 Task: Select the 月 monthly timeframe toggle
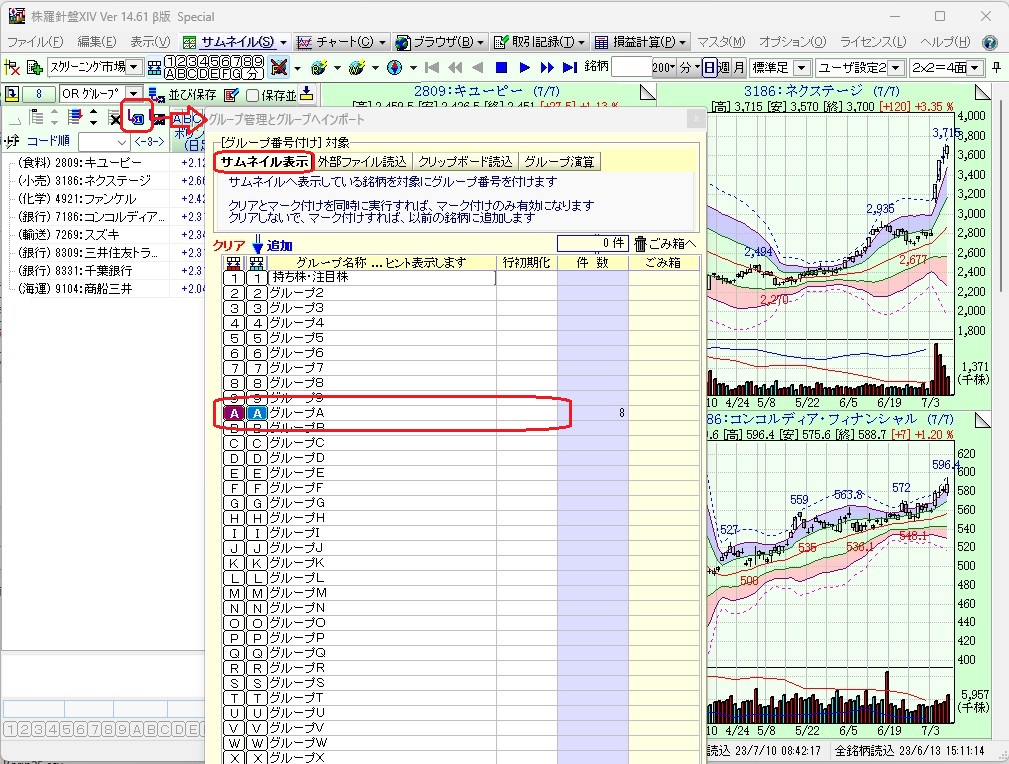(739, 67)
